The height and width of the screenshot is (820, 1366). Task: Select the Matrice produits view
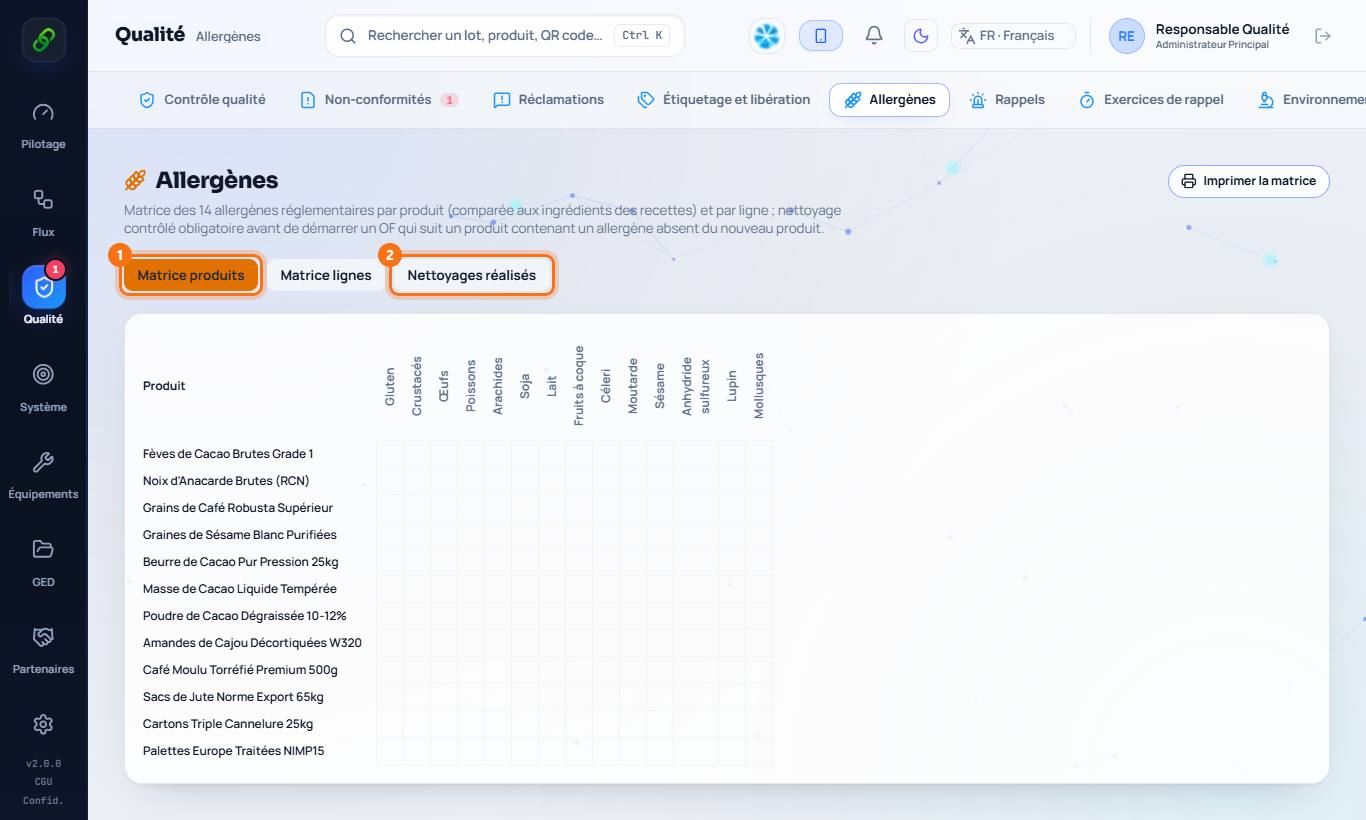pos(191,275)
